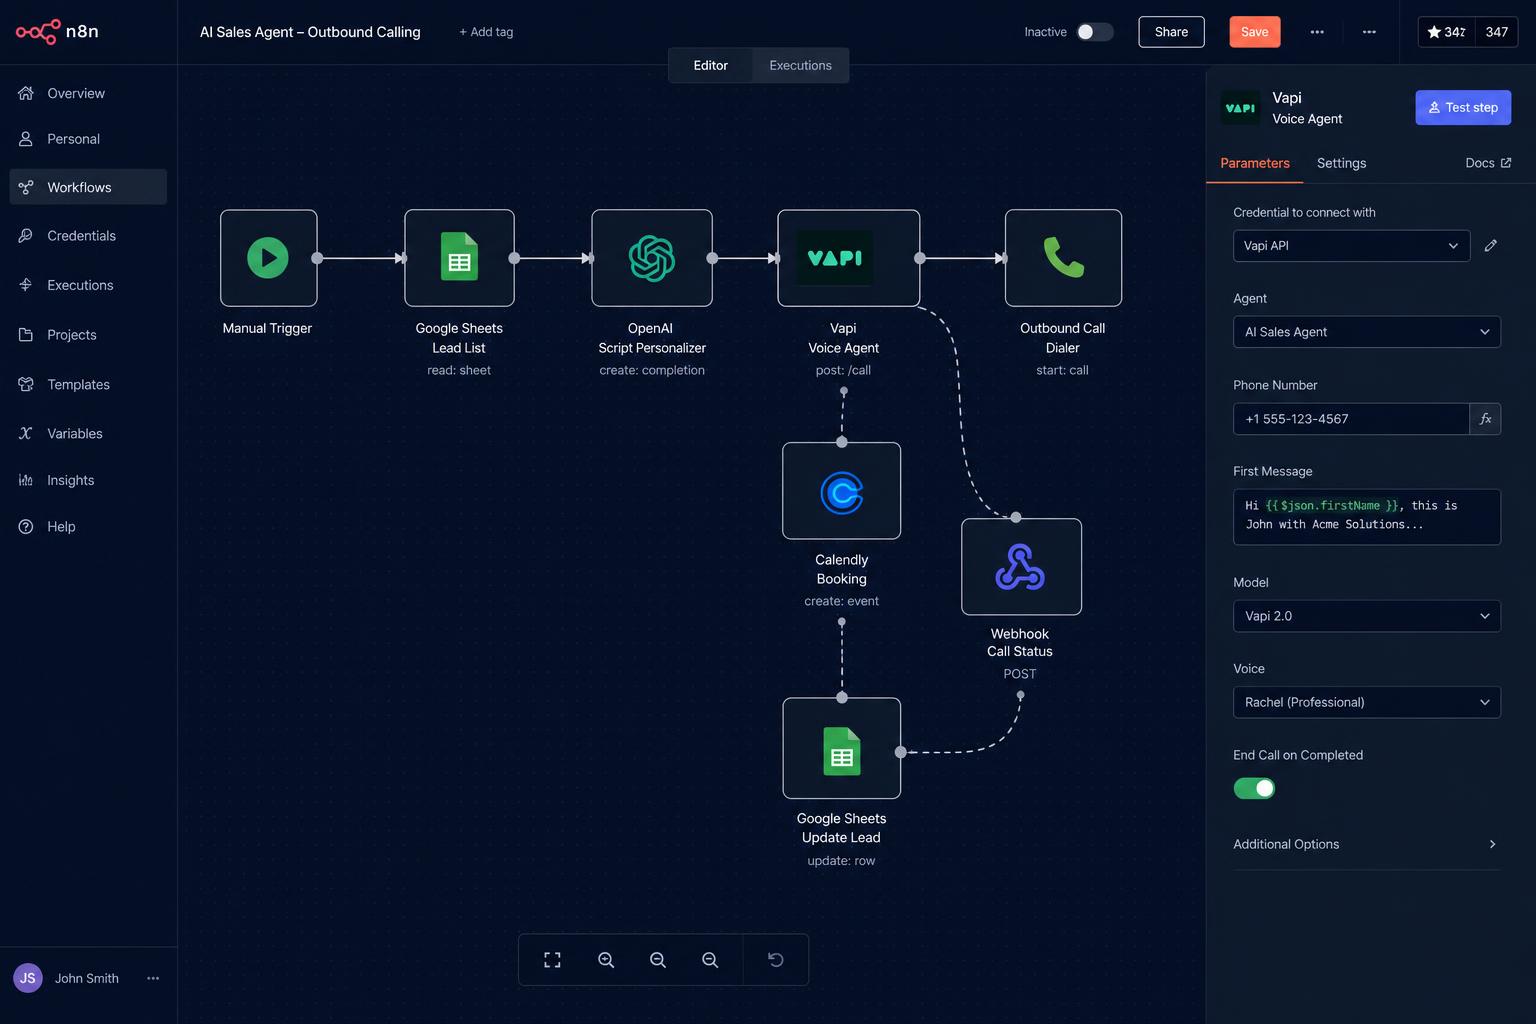1536x1024 pixels.
Task: Select the Webhook Call Status node
Action: pos(1021,567)
